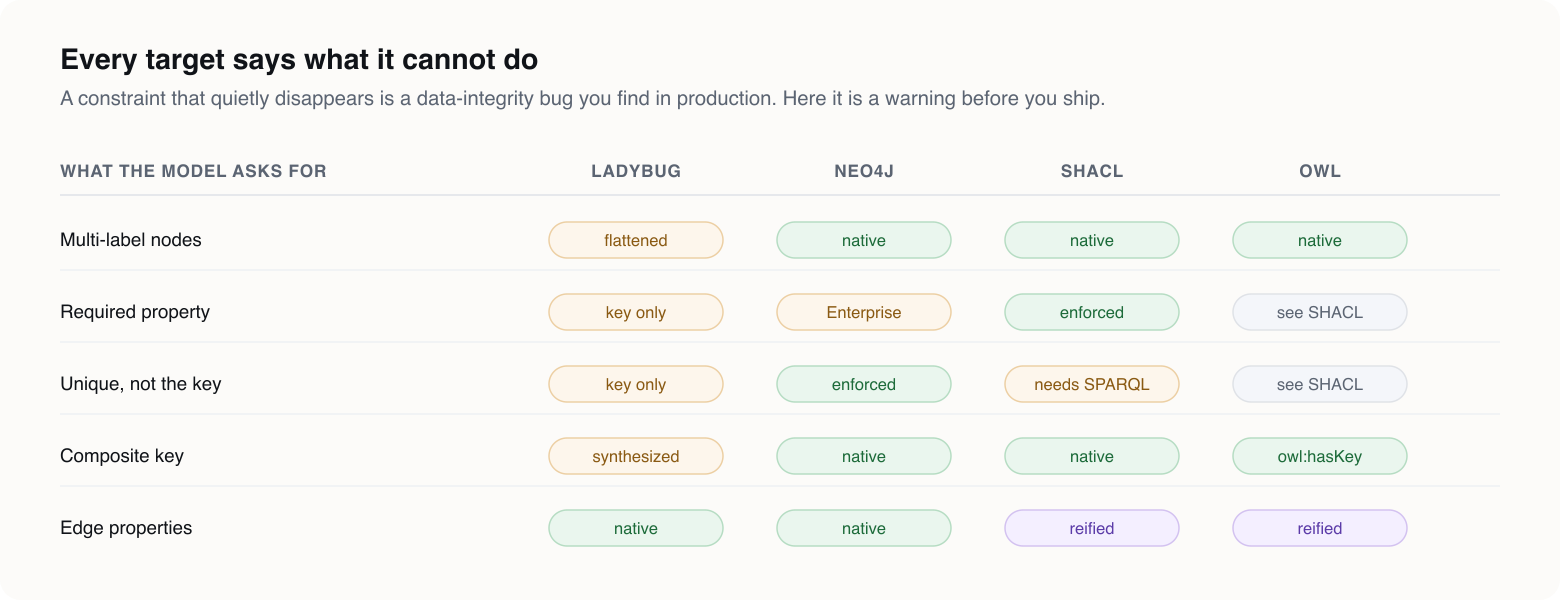Click the subtitle sentence about data-integrity bug
Screen dimensions: 1560x600
(x=582, y=99)
